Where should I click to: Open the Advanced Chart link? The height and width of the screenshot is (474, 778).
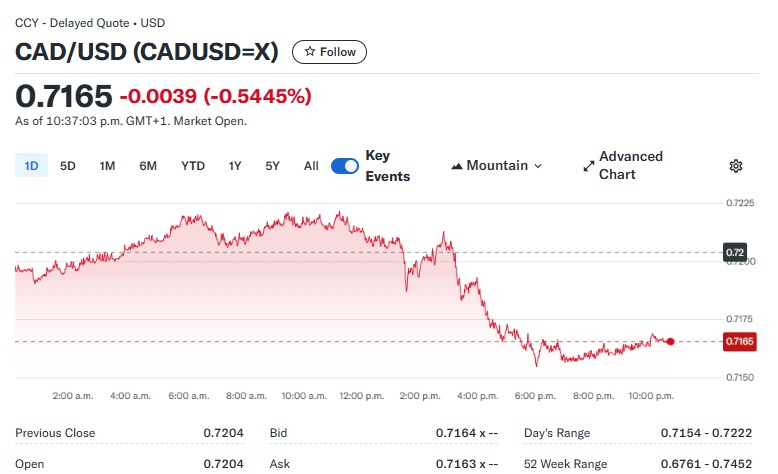pyautogui.click(x=623, y=165)
